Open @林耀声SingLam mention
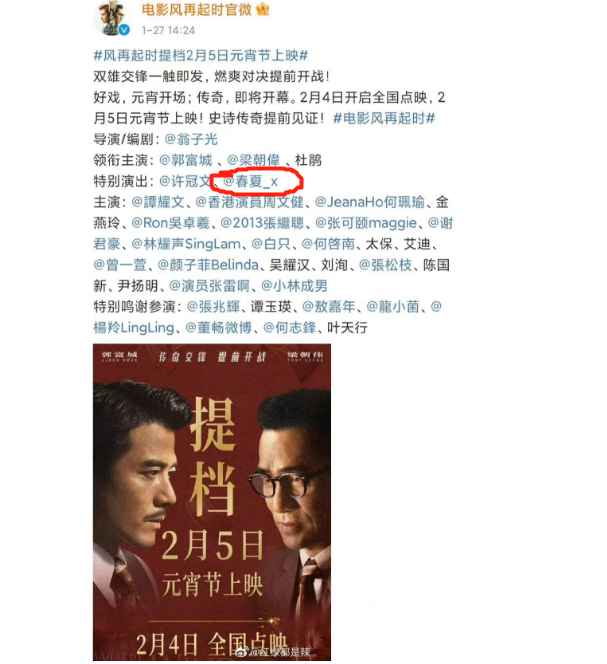This screenshot has width=607, height=664. coord(186,244)
